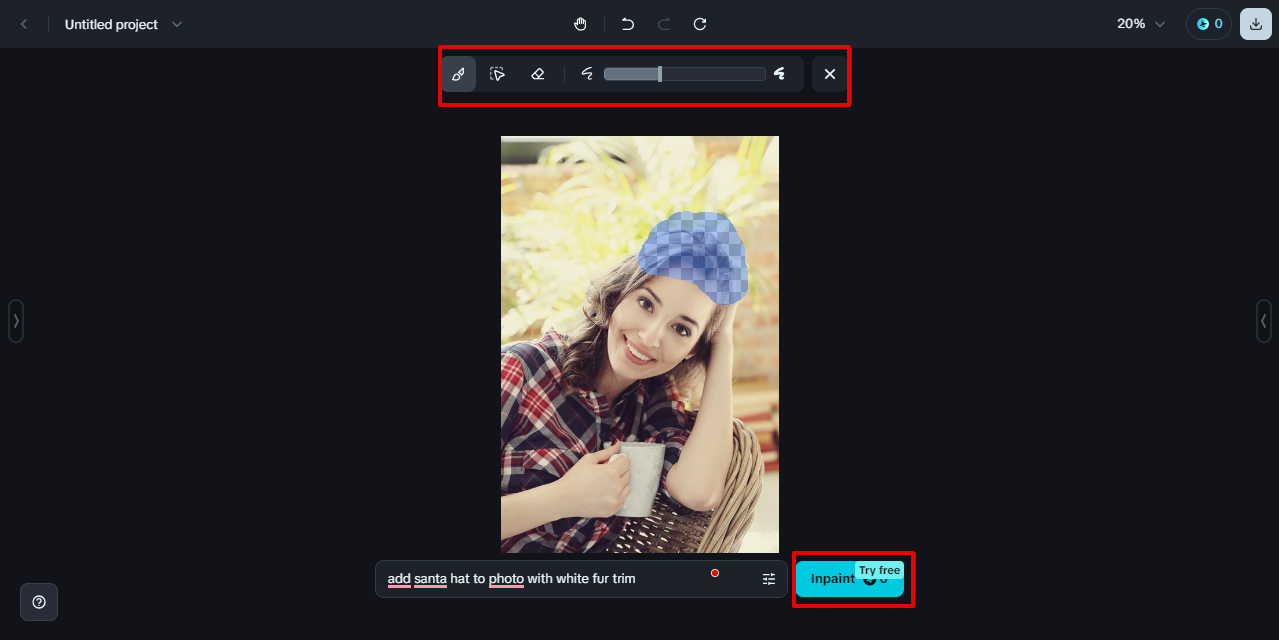This screenshot has width=1279, height=640.
Task: Open the credits counter showing 0
Action: coord(1209,24)
